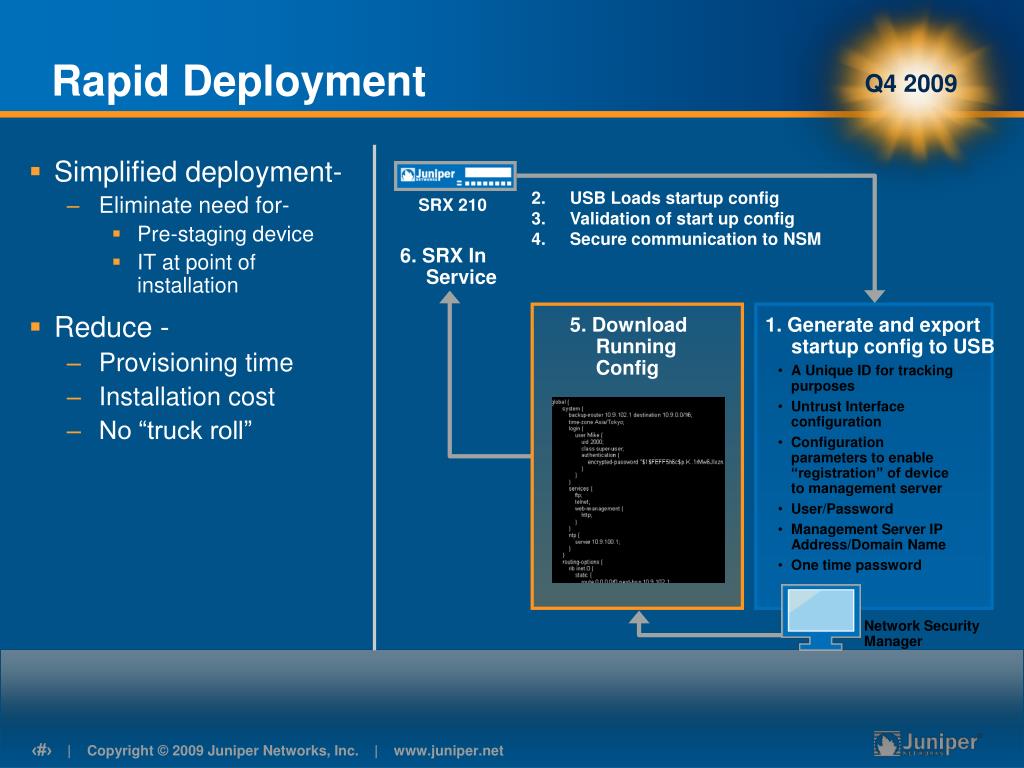This screenshot has height=768, width=1024.
Task: Click 'Management Server IP Address/Domain Name'
Action: pyautogui.click(x=869, y=537)
